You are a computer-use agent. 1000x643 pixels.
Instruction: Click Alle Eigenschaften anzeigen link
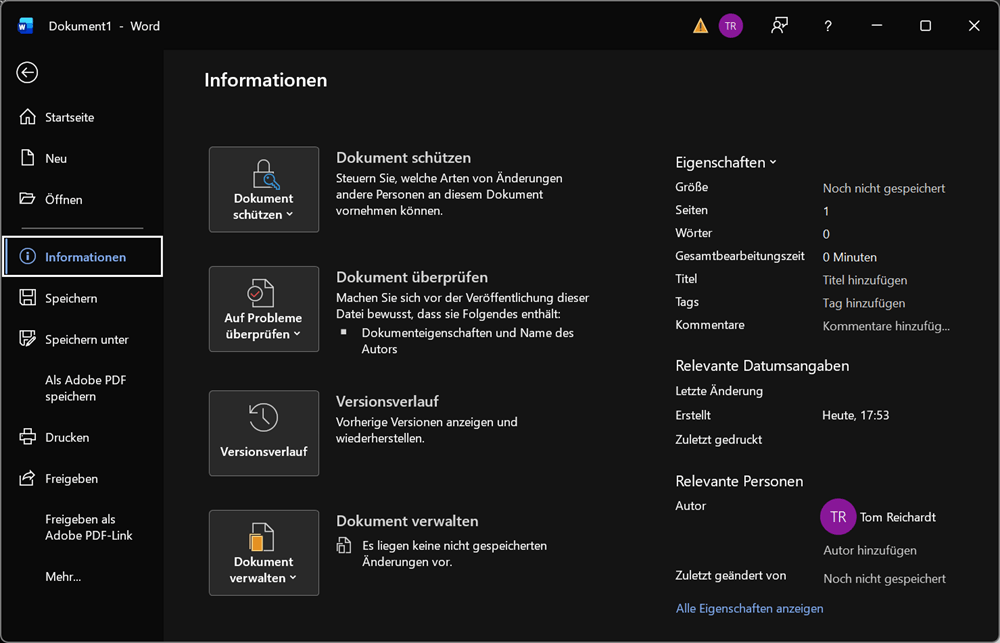(x=749, y=609)
